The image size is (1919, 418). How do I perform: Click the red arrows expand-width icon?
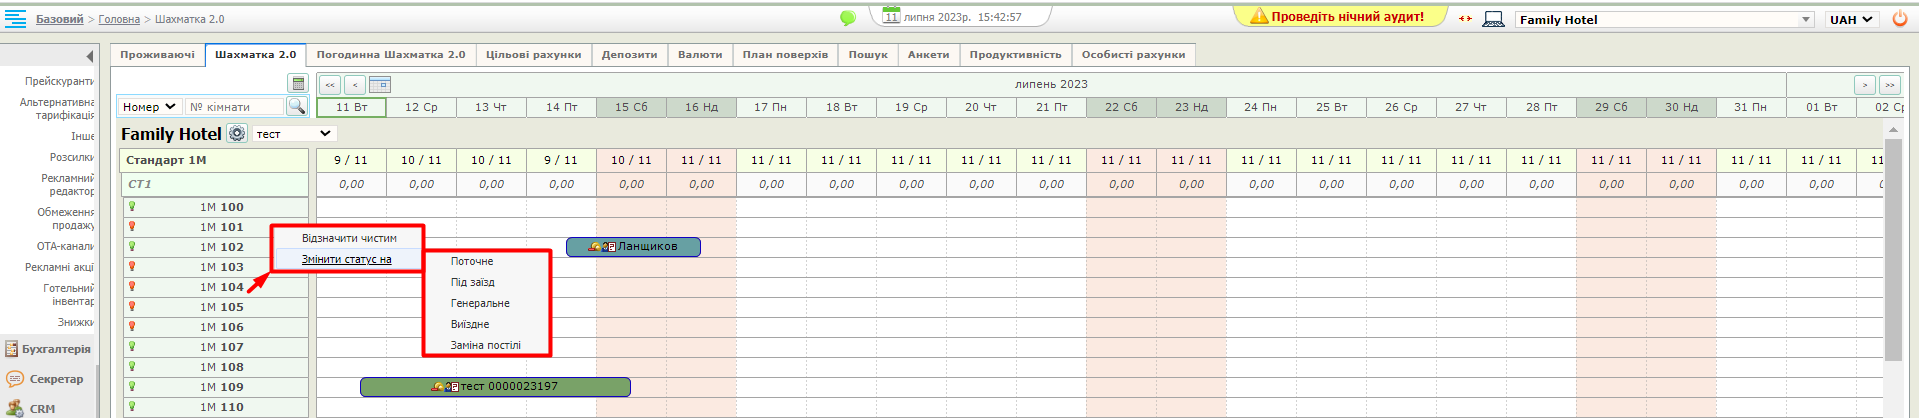pos(1465,19)
